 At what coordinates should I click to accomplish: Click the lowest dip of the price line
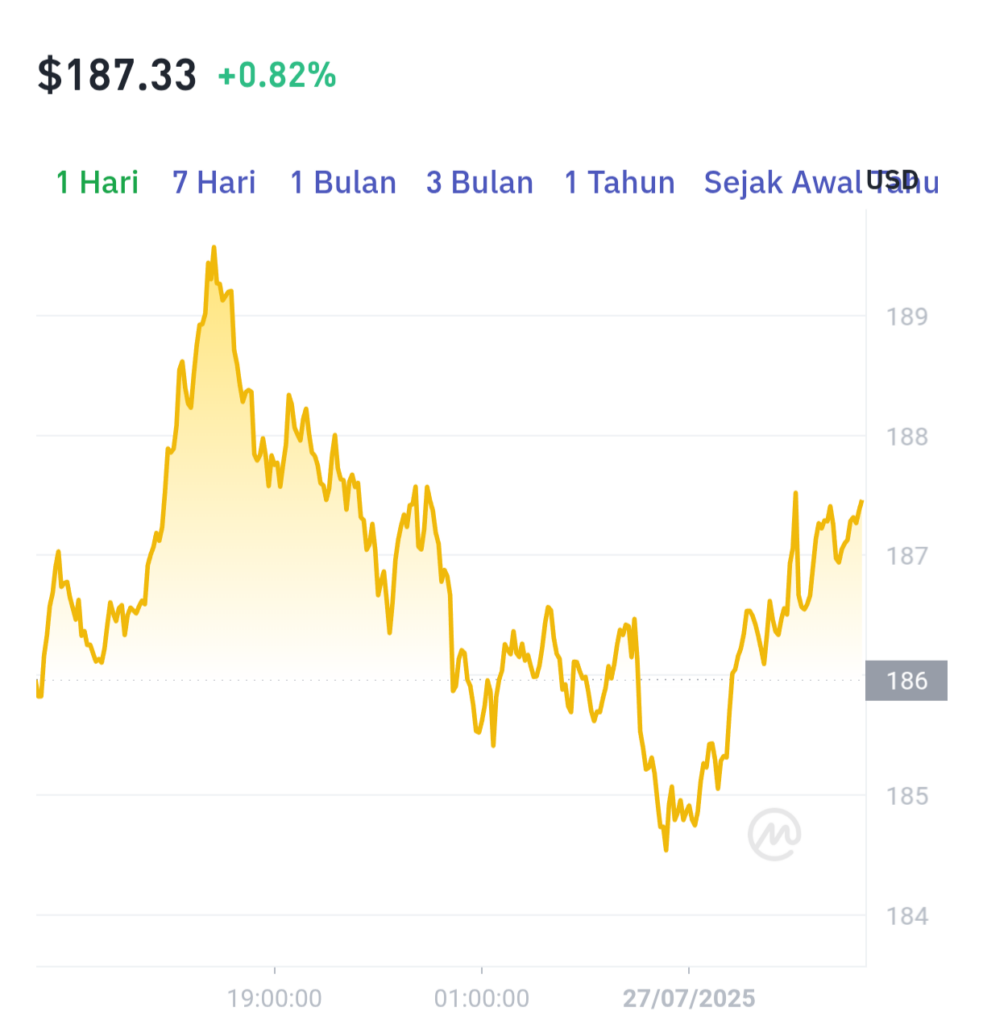pyautogui.click(x=666, y=849)
